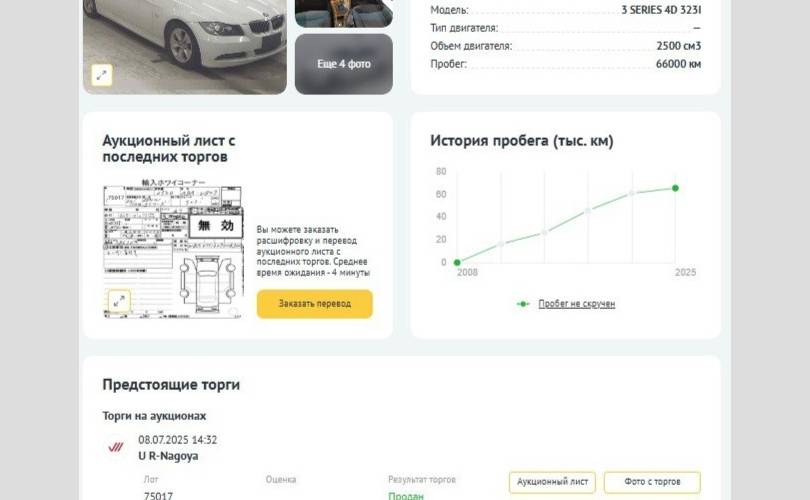Select the 60 thousand km chart point
The height and width of the screenshot is (500, 810).
[x=631, y=193]
